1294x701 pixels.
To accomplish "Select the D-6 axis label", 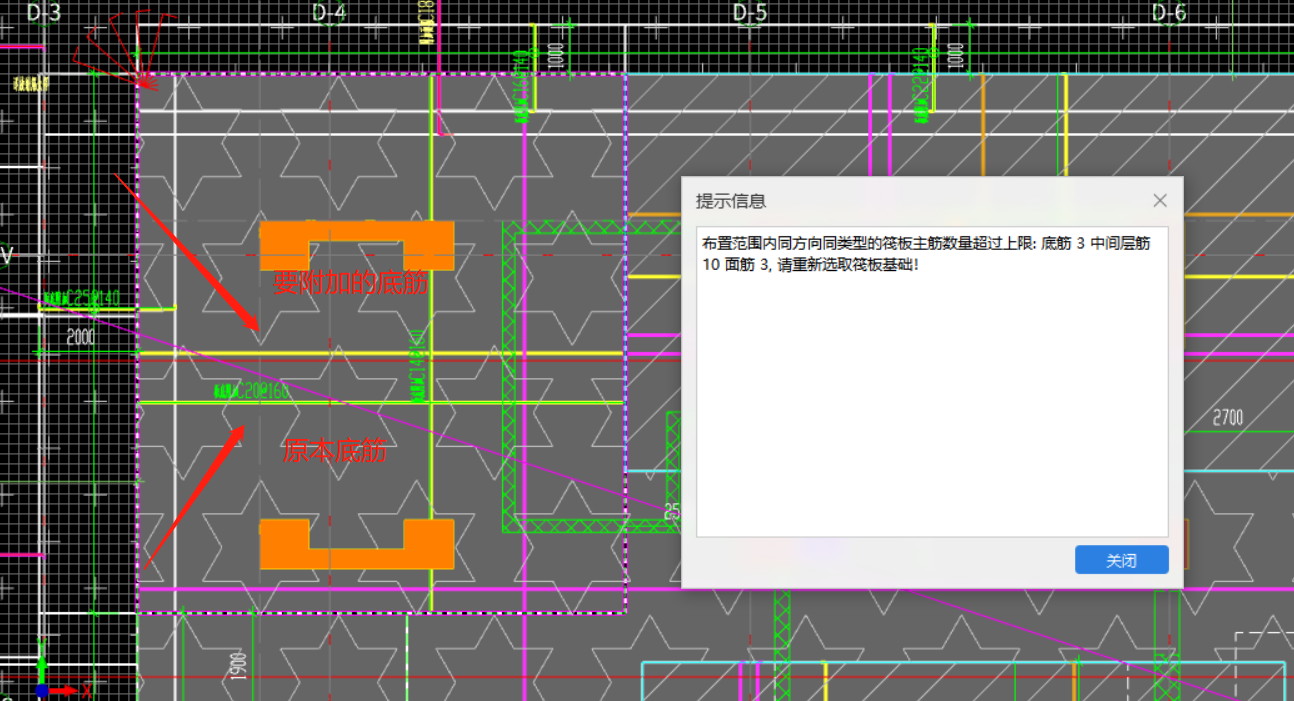I will [1168, 12].
